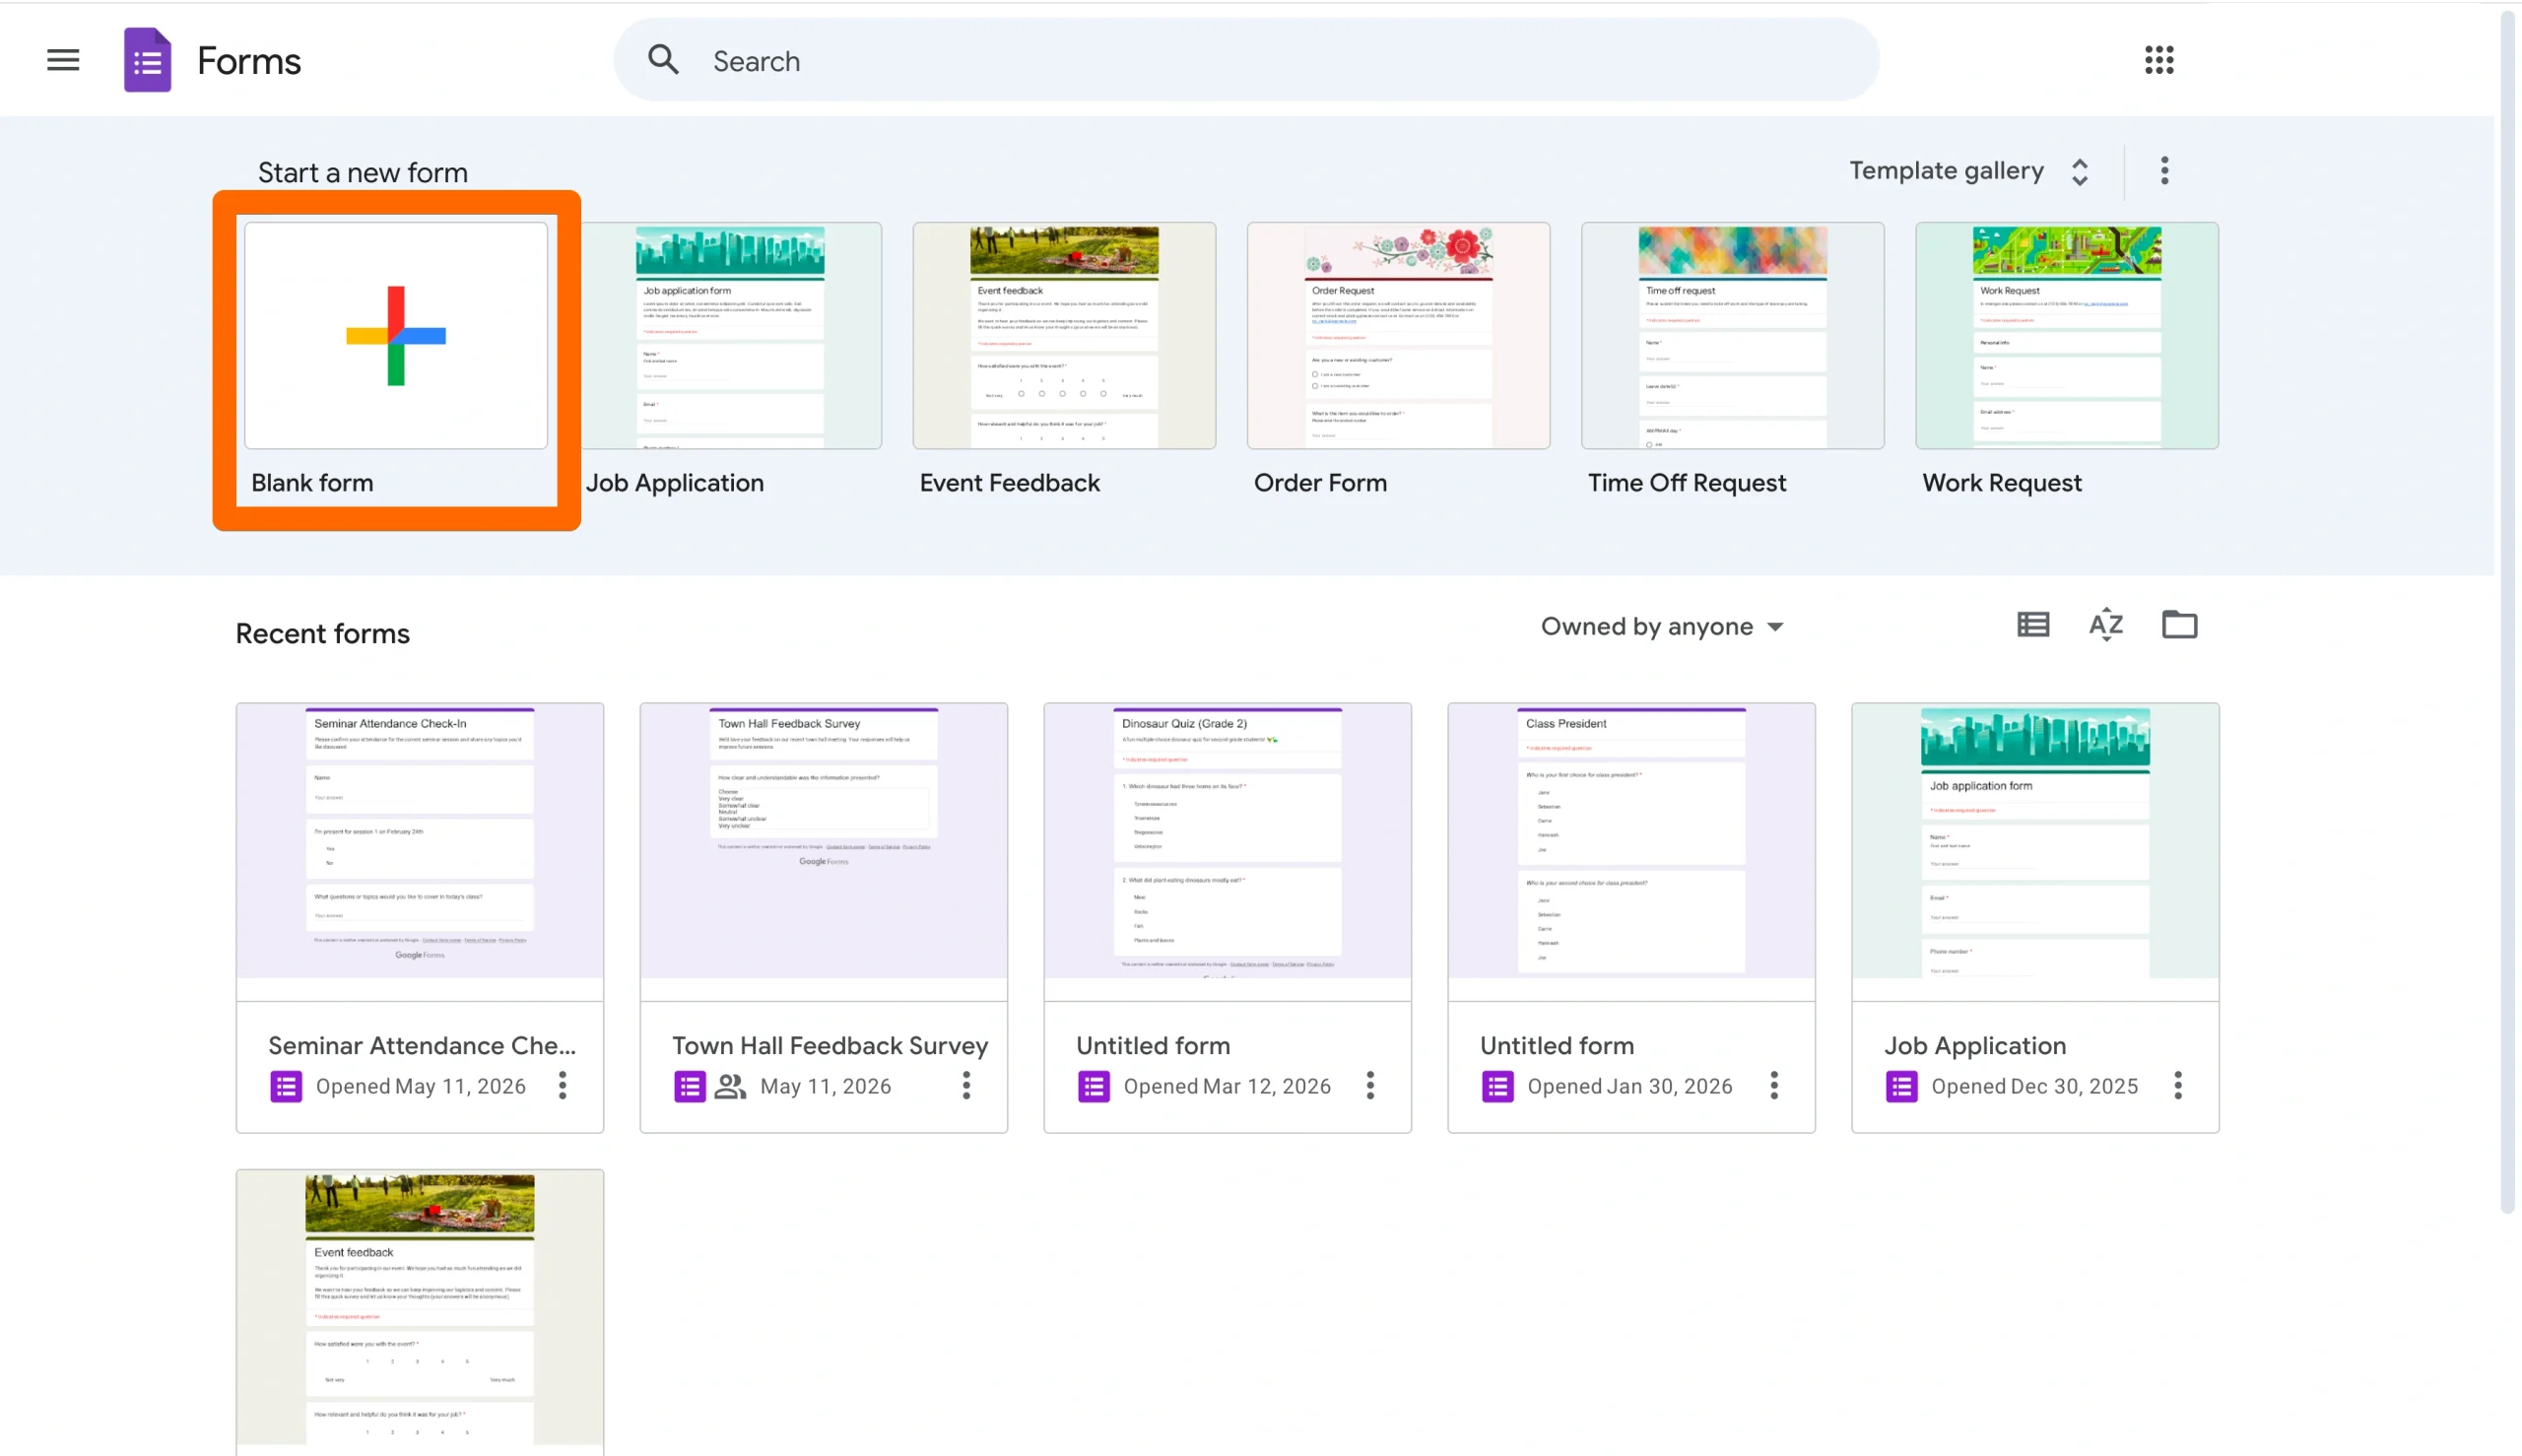This screenshot has height=1456, width=2522.
Task: Open the recent Job application form preview
Action: click(x=2035, y=842)
